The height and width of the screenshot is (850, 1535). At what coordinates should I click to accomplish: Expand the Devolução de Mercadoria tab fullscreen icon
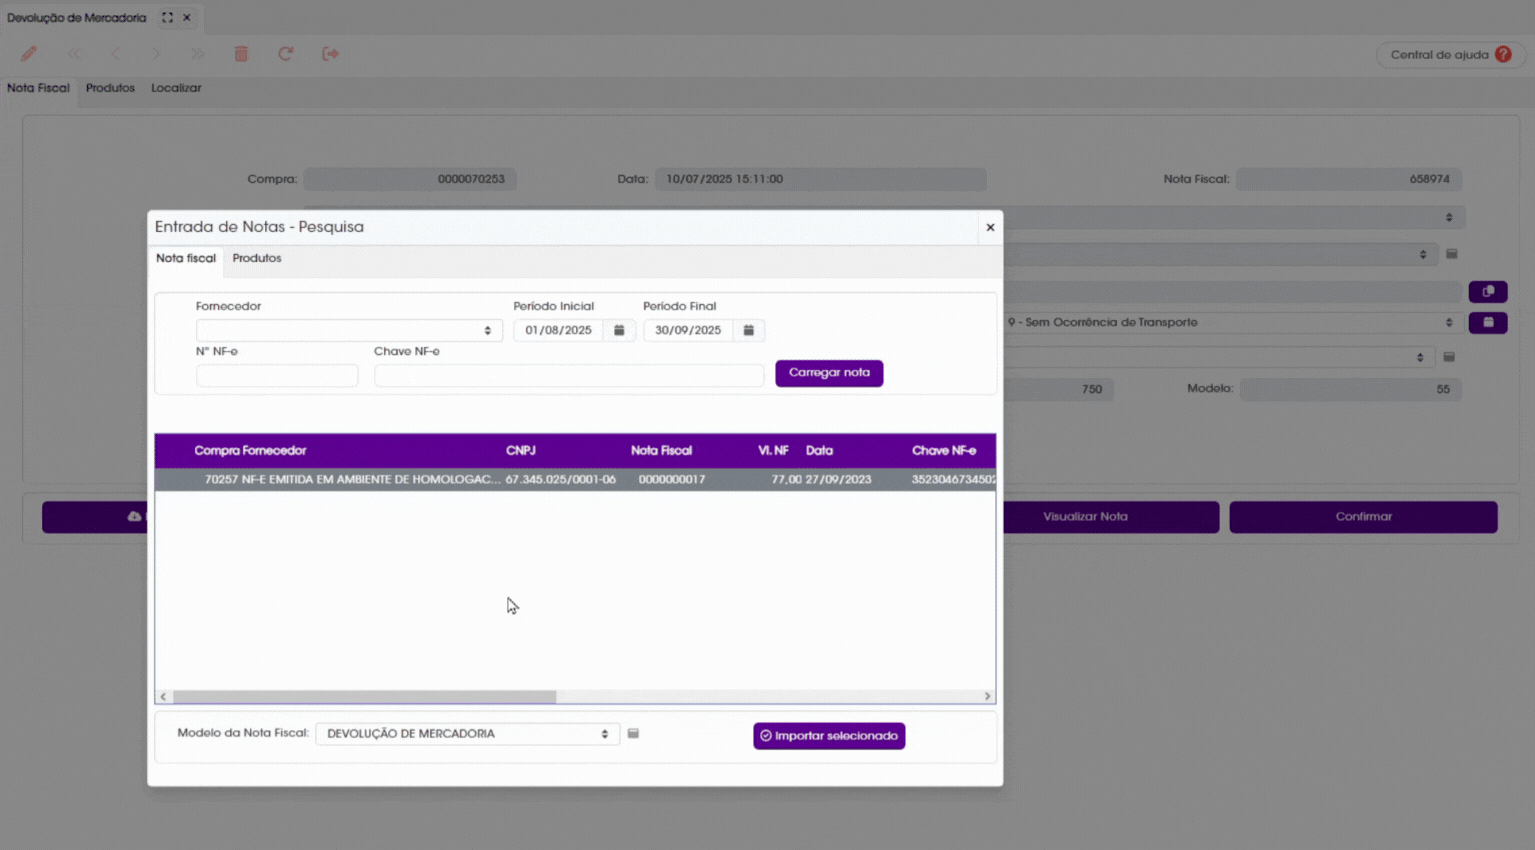click(x=167, y=18)
